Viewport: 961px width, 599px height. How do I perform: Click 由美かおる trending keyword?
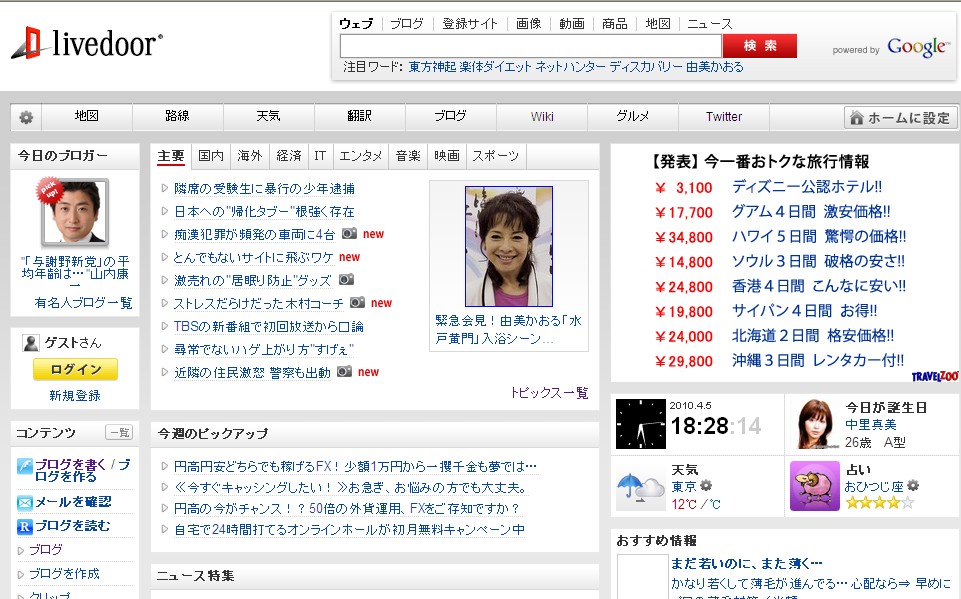coord(715,66)
